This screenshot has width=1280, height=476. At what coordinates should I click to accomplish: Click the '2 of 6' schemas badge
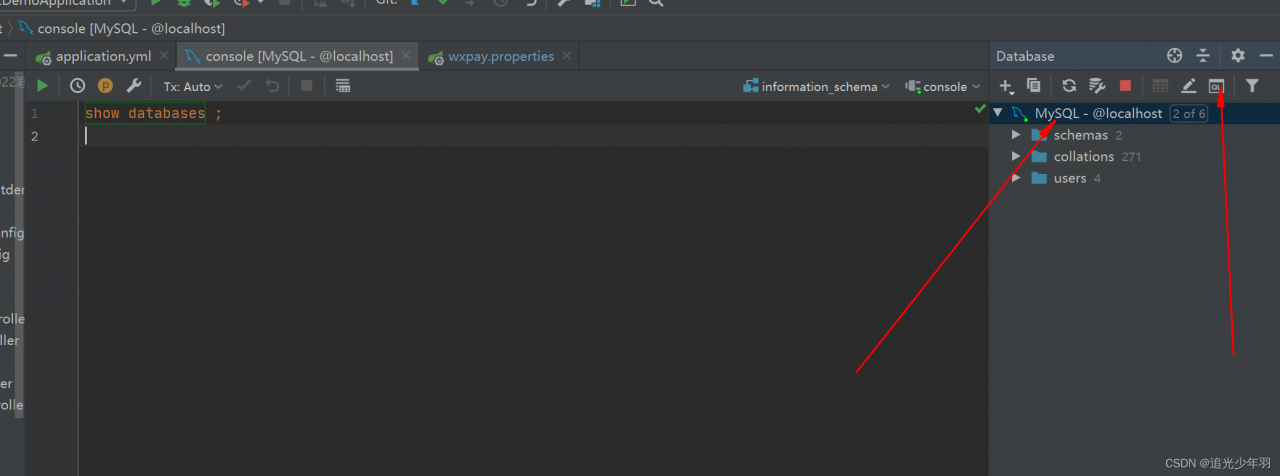tap(1189, 113)
